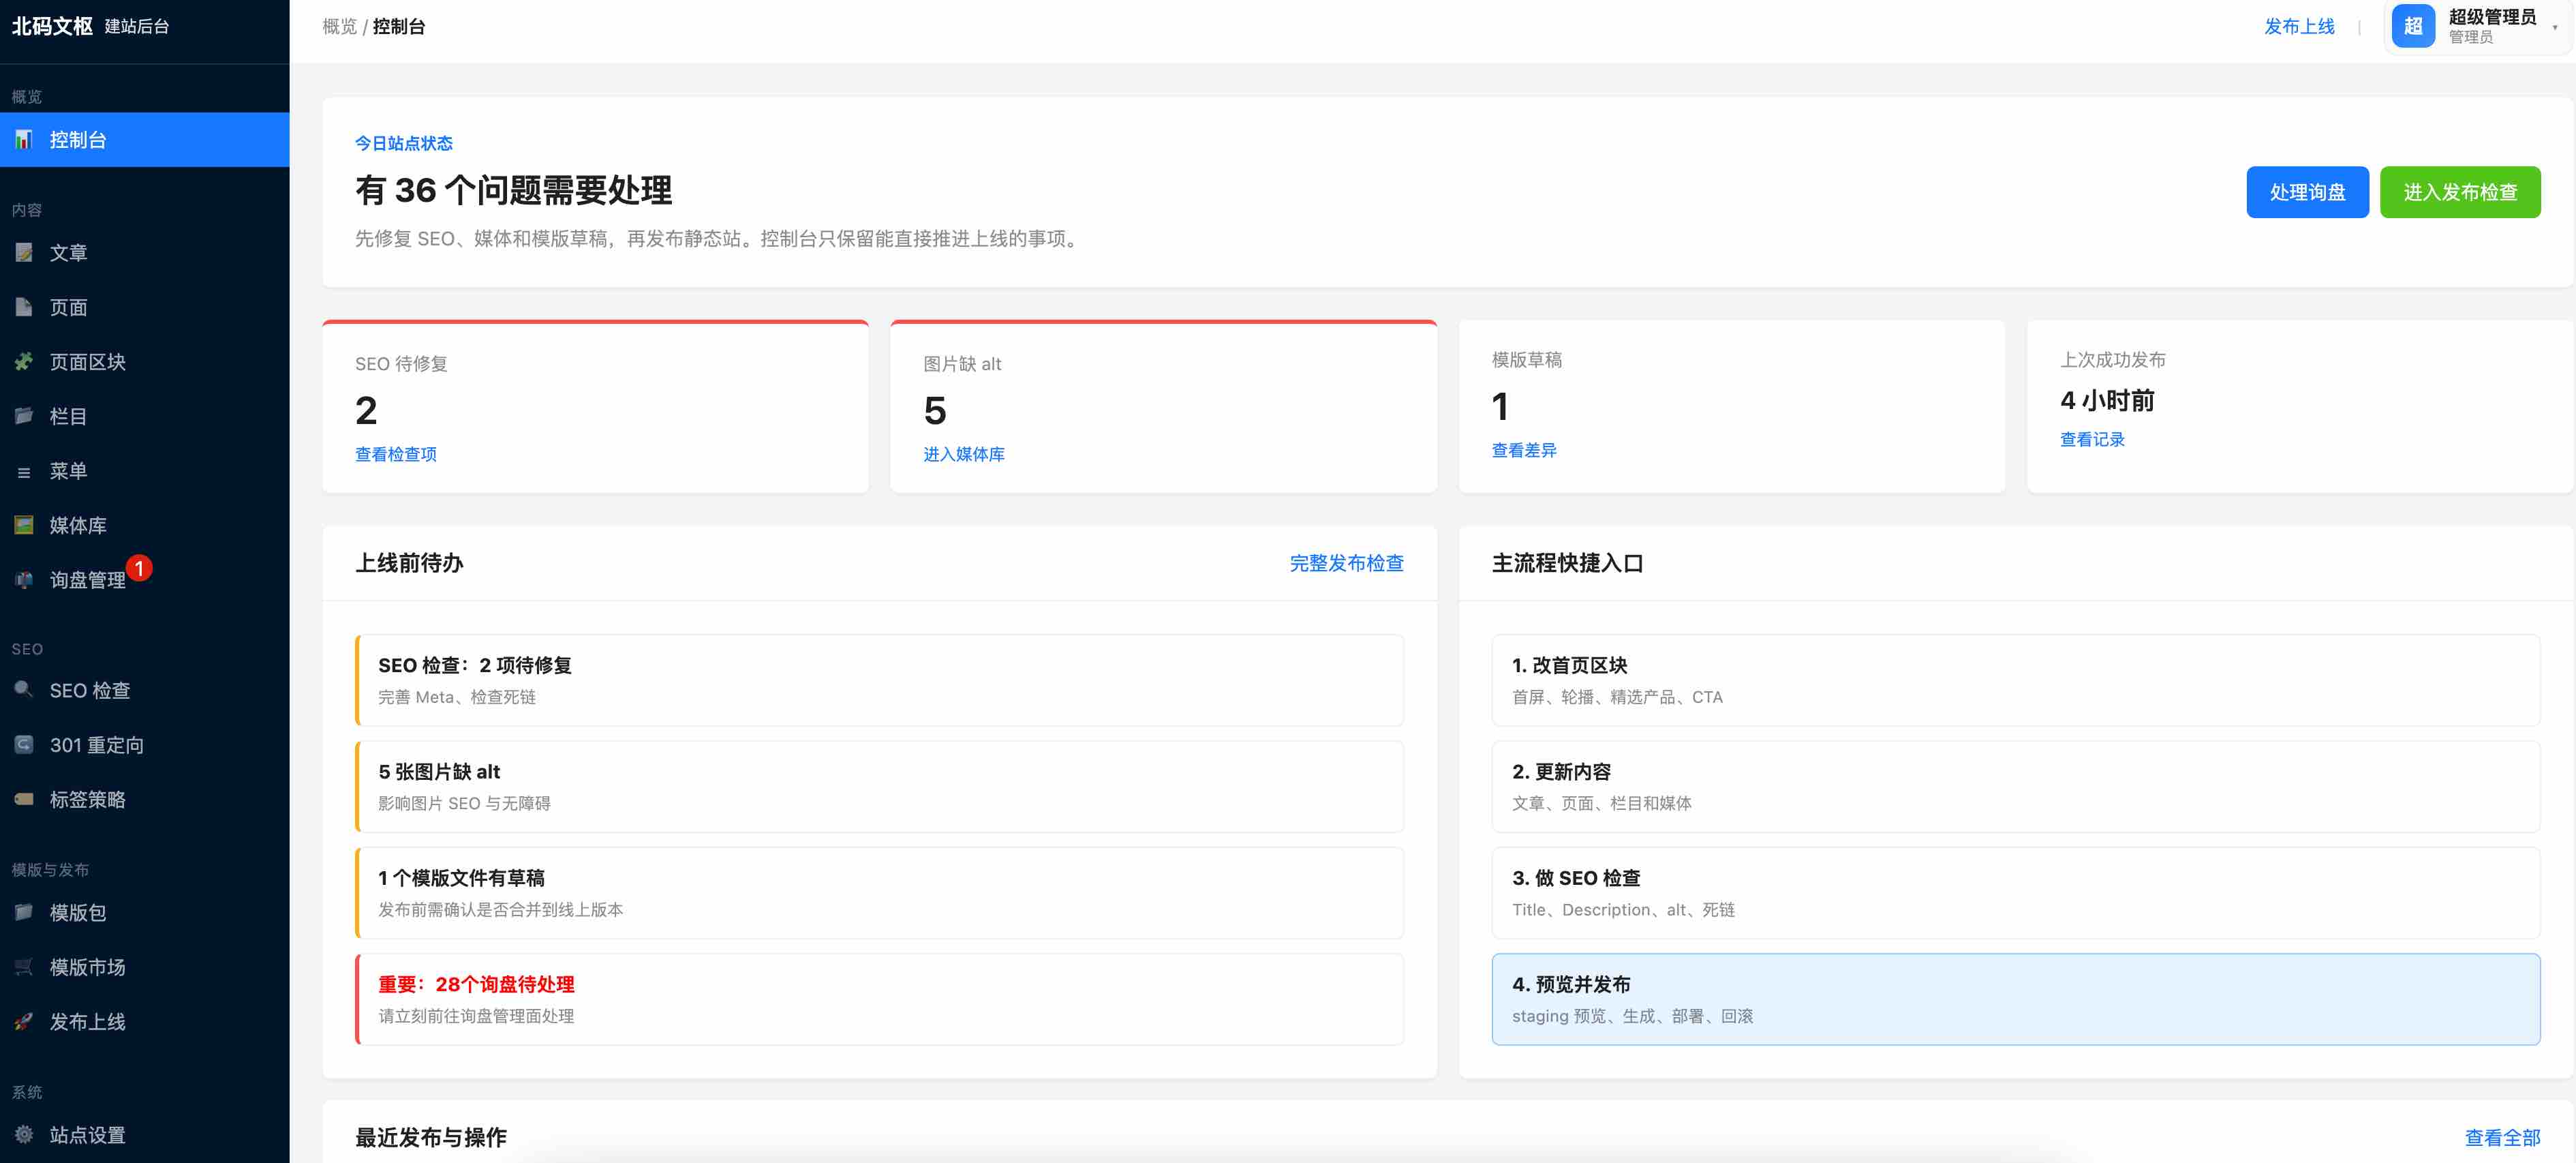Click the 北码文枢 site logo text
Screen dimensions: 2576x1163
pos(52,26)
